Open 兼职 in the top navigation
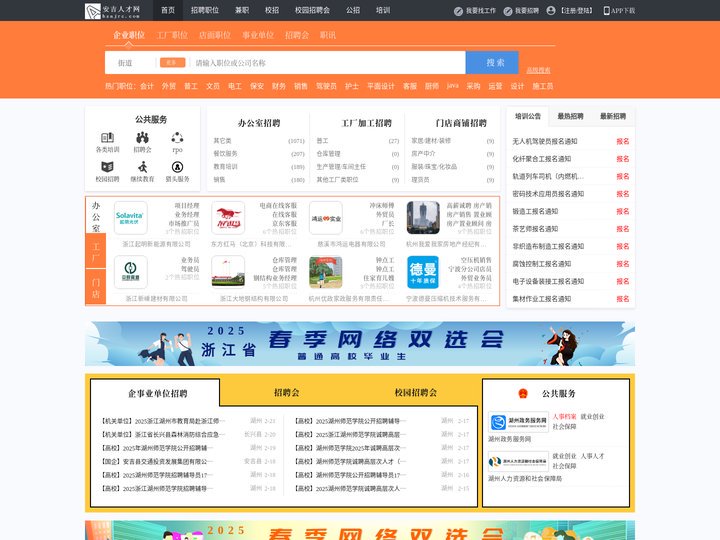 242,10
